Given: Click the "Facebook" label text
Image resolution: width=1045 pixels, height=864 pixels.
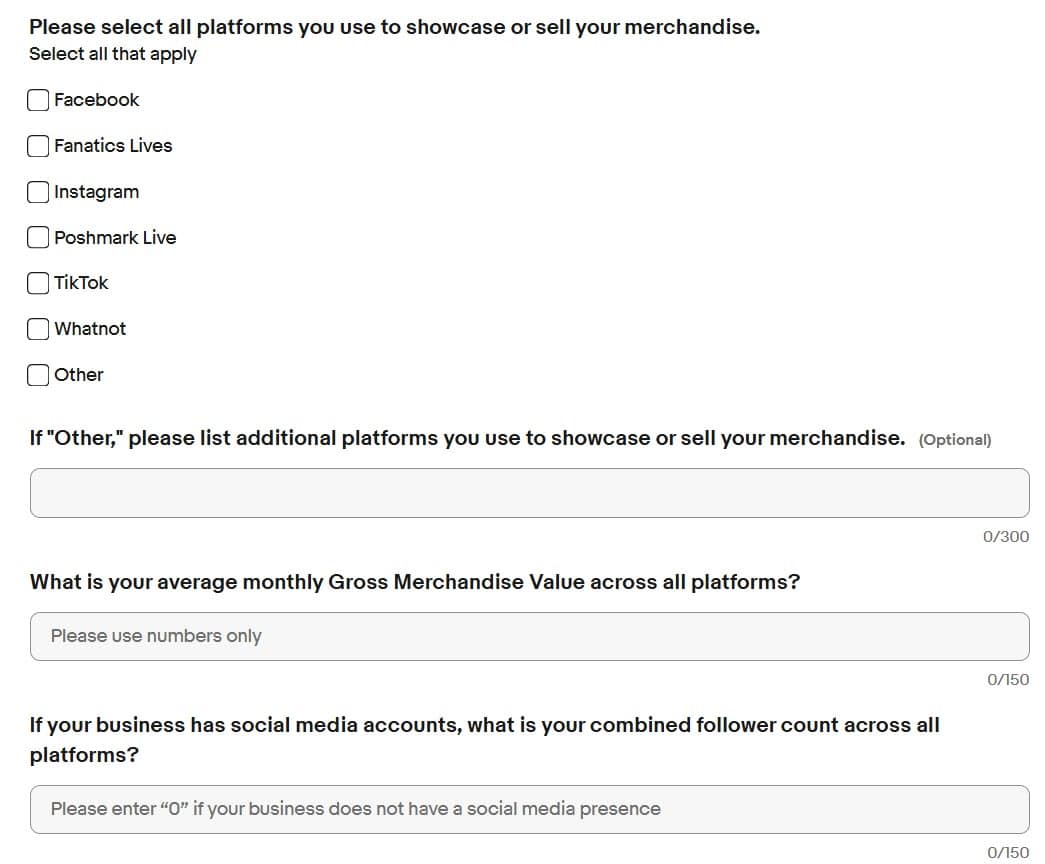Looking at the screenshot, I should pyautogui.click(x=97, y=100).
